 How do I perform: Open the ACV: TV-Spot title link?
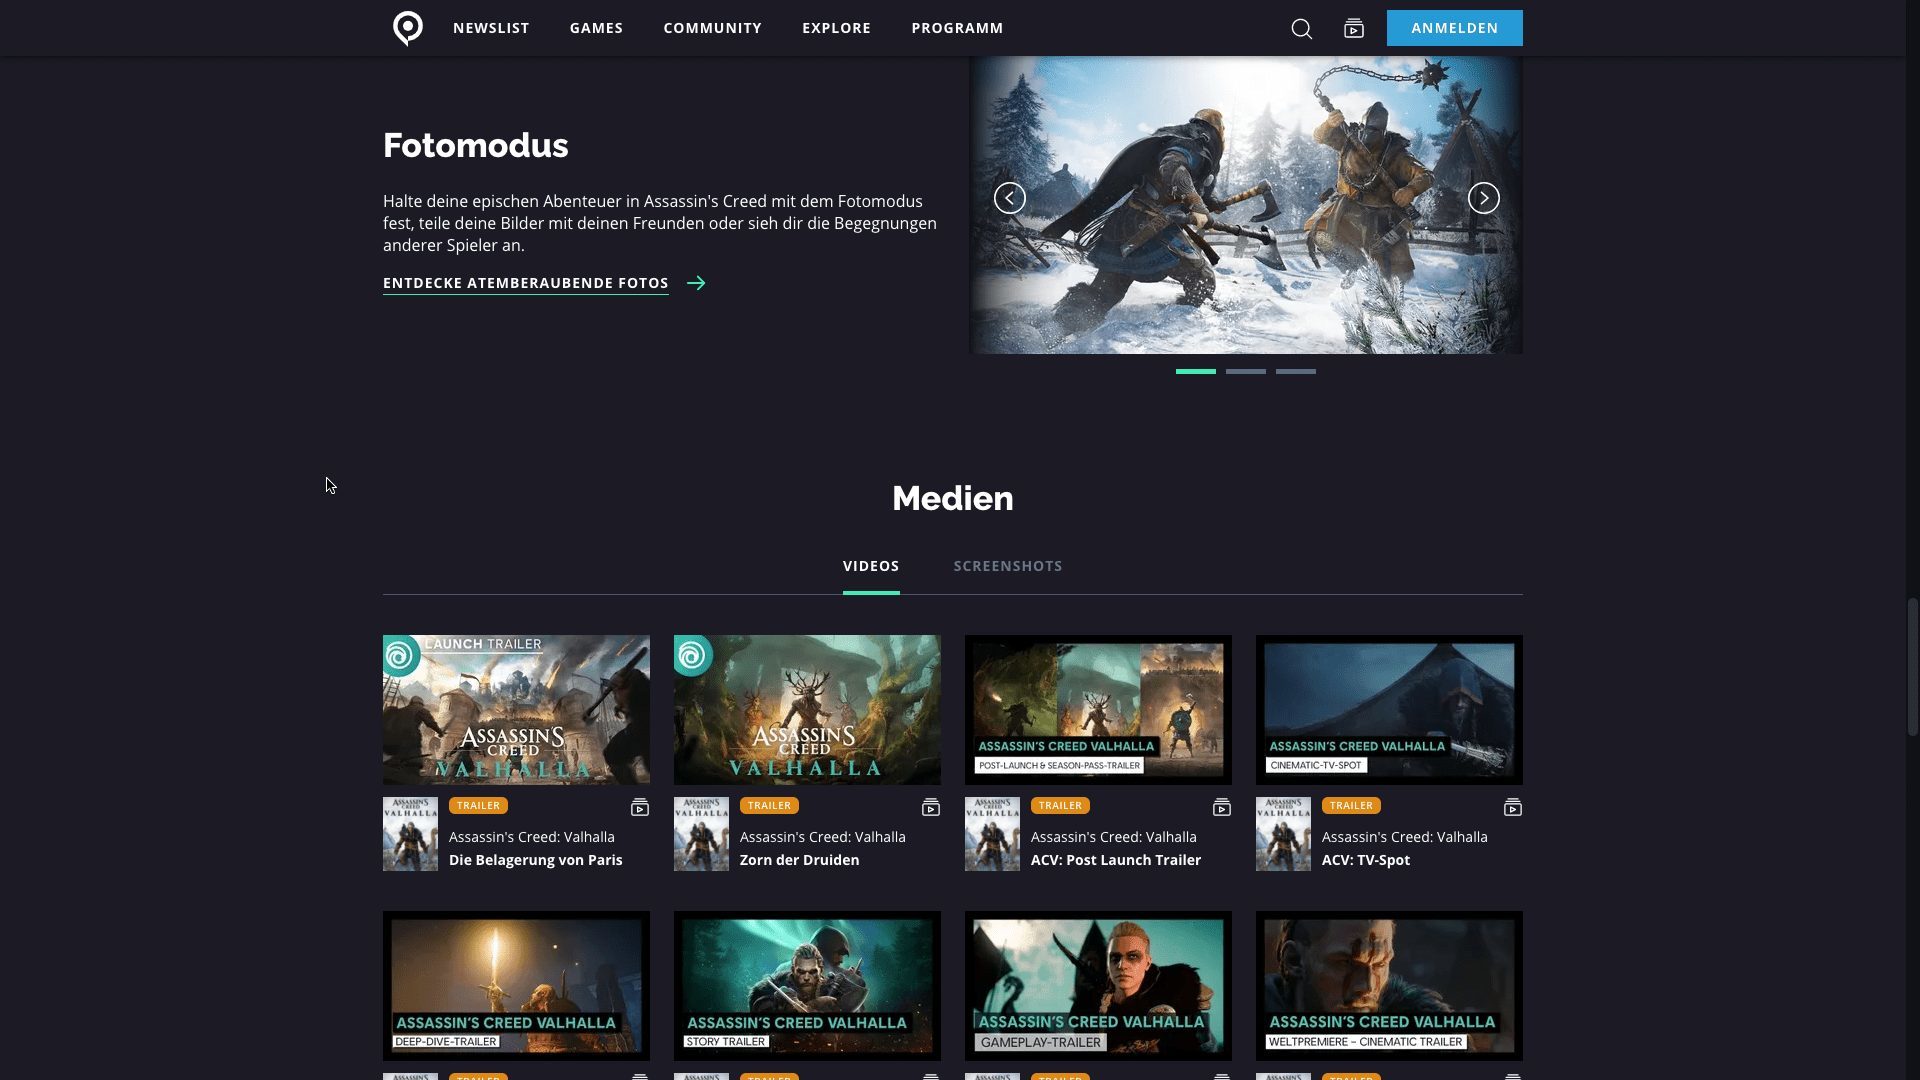pos(1365,860)
